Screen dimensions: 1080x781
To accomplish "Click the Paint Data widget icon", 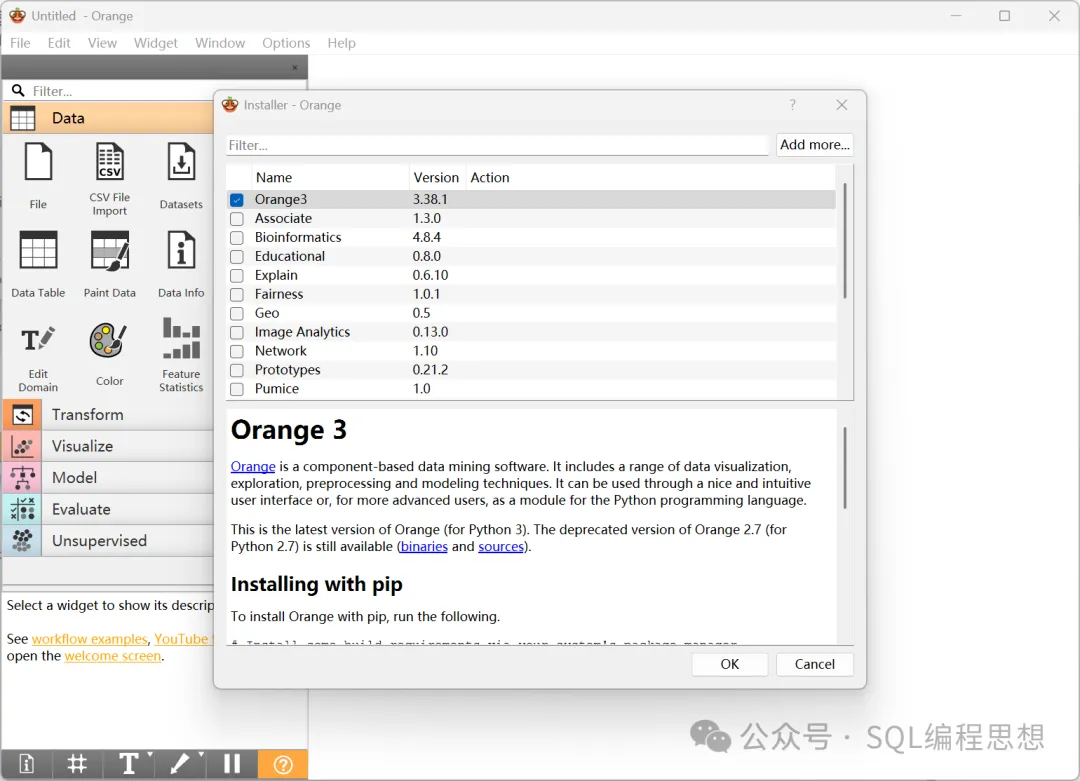I will (x=110, y=251).
